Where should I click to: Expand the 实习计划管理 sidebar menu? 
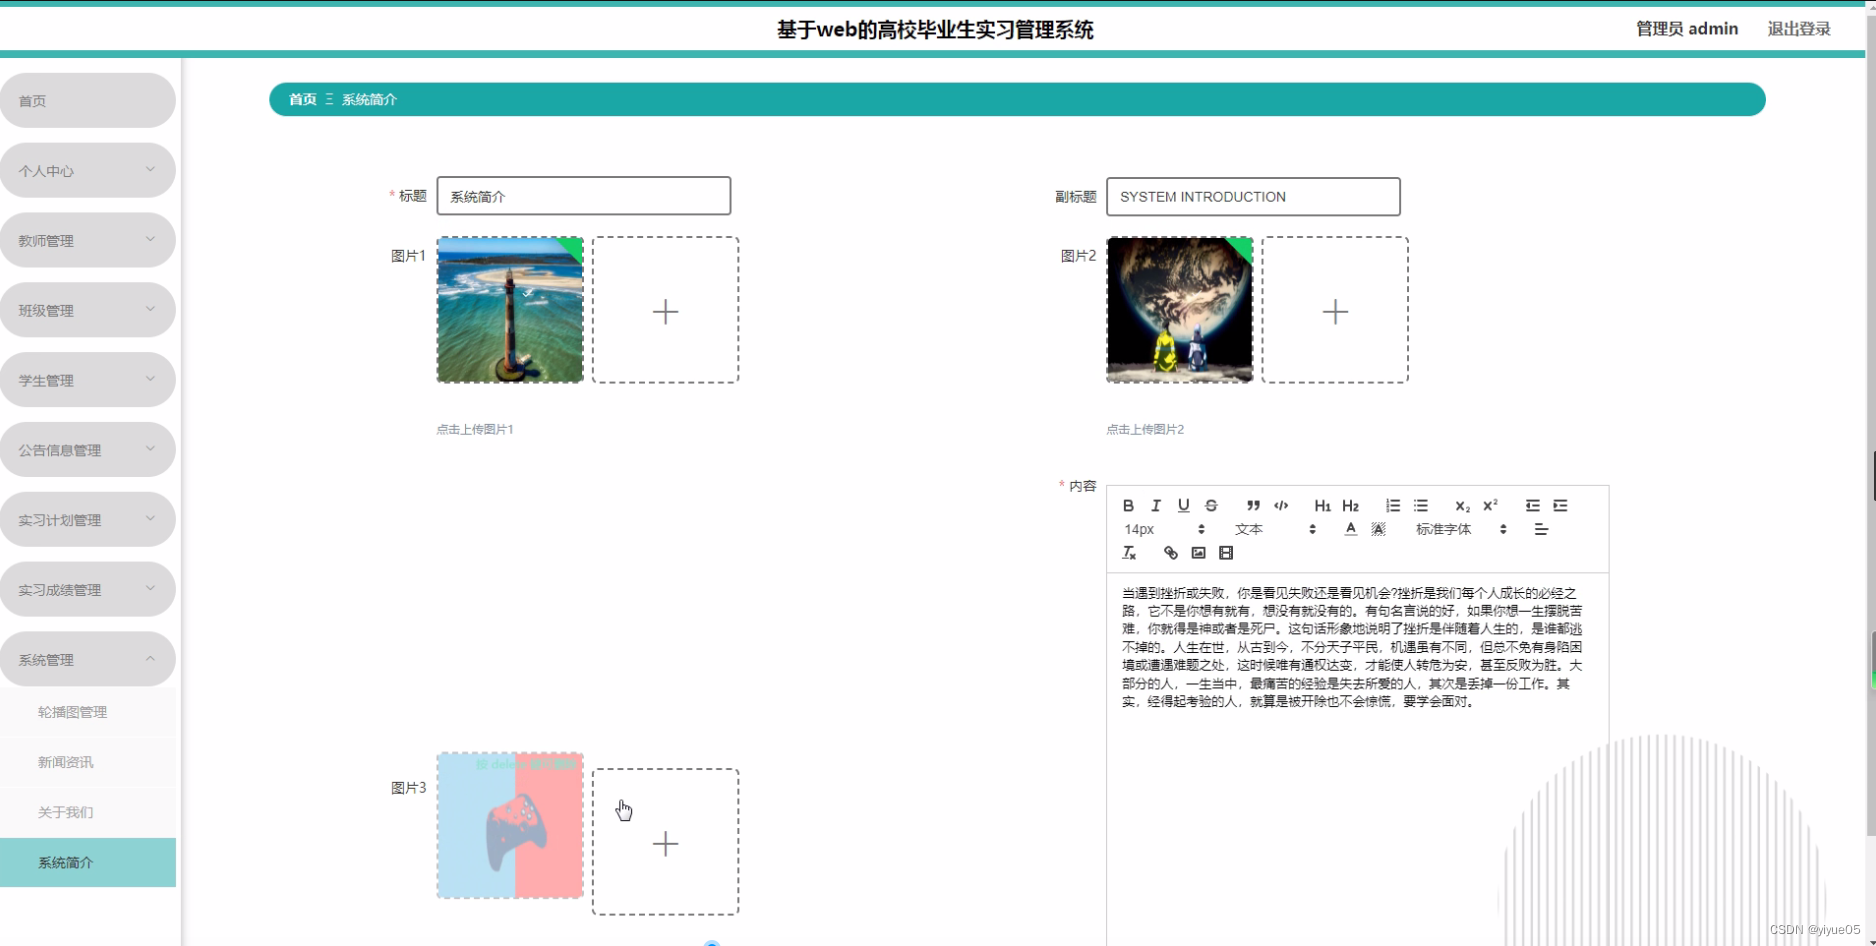[x=88, y=520]
